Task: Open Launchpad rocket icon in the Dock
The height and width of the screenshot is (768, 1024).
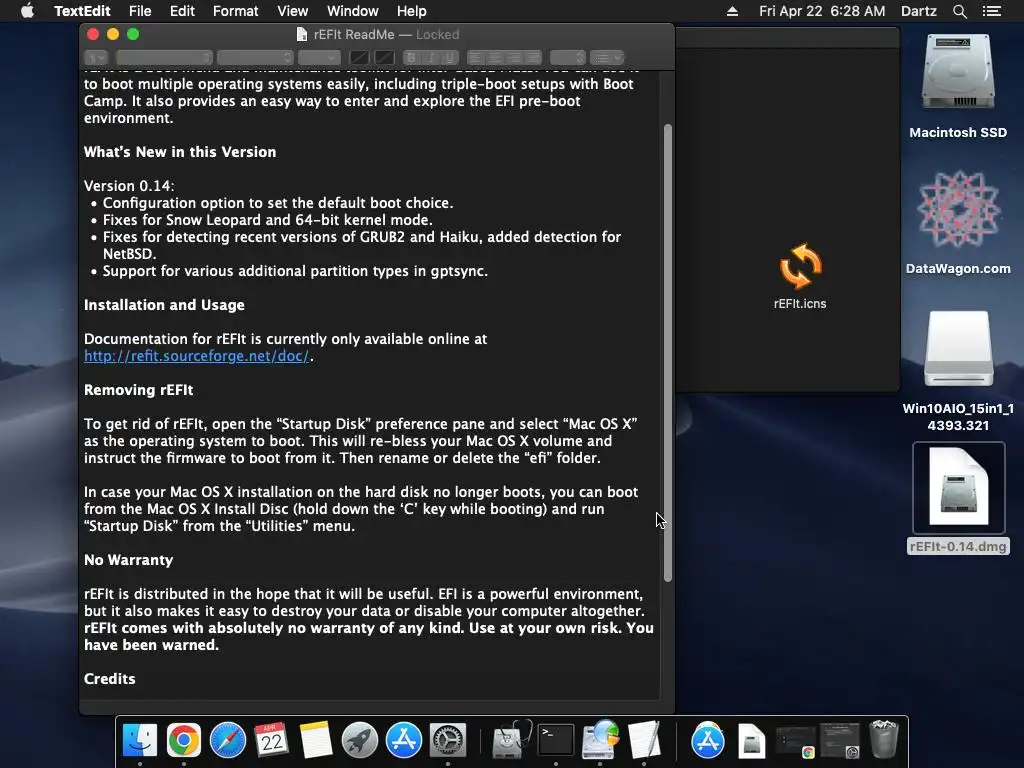Action: coord(360,740)
